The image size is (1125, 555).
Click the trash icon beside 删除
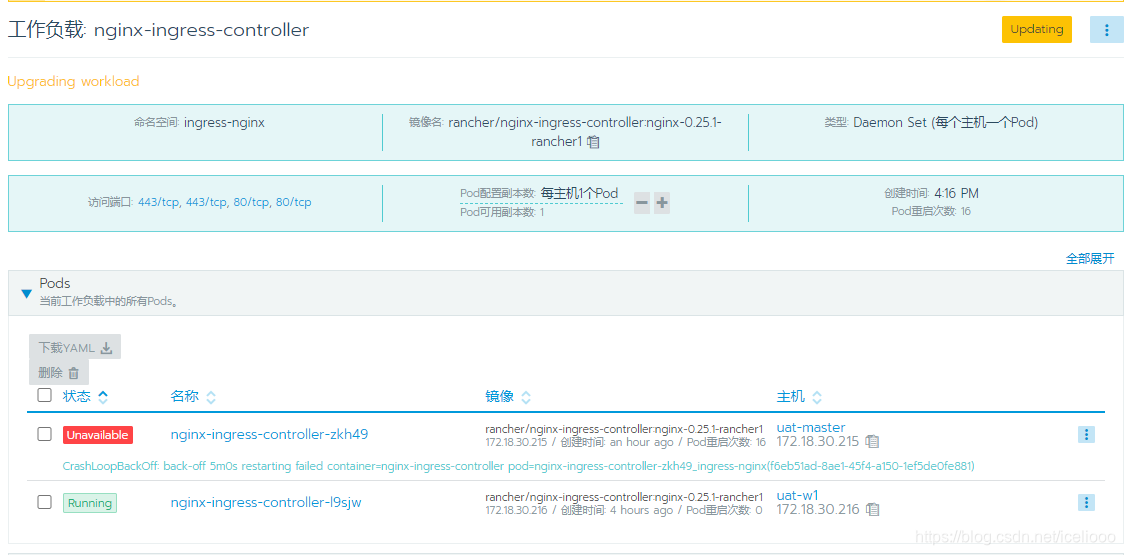tap(73, 373)
